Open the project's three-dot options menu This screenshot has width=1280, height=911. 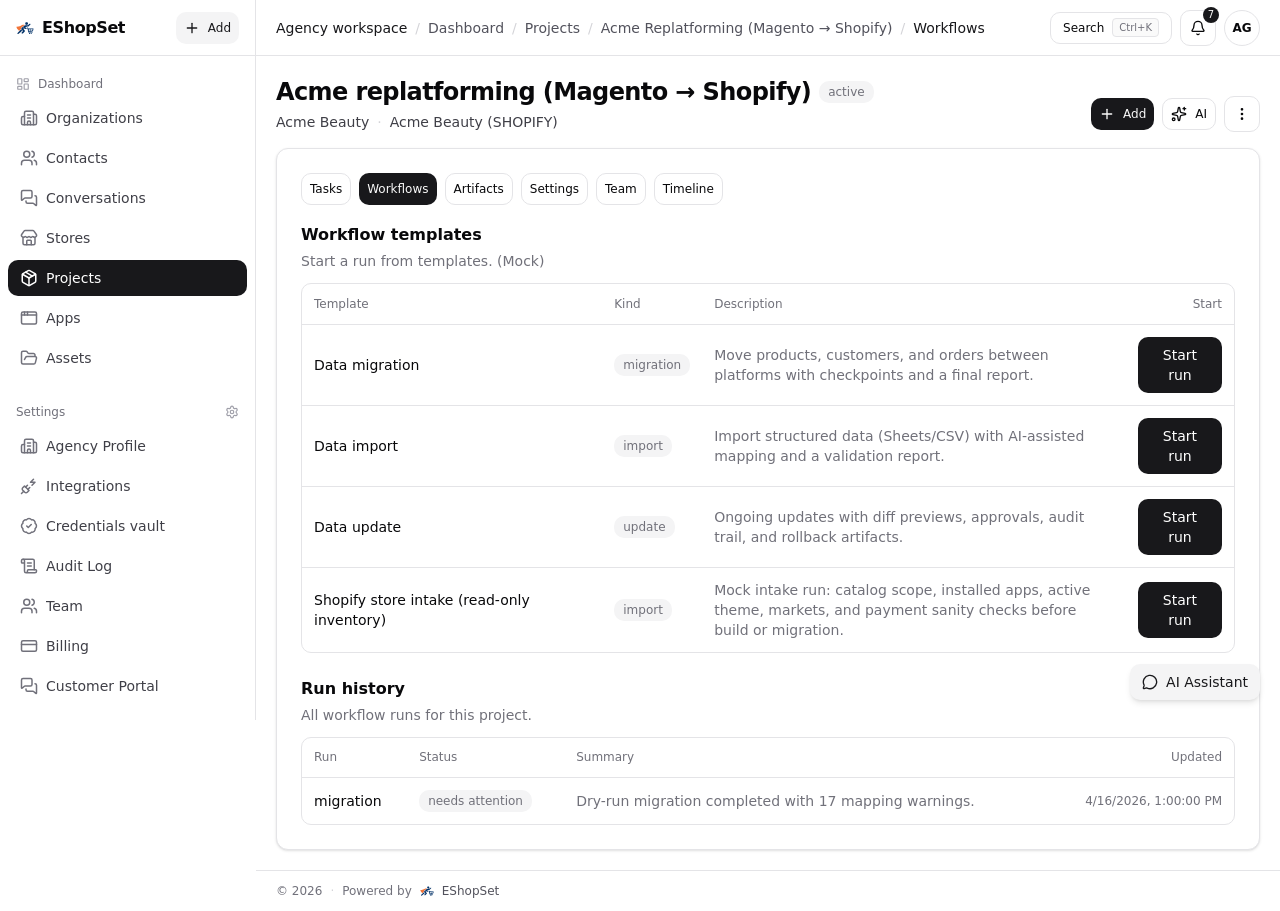(1242, 114)
